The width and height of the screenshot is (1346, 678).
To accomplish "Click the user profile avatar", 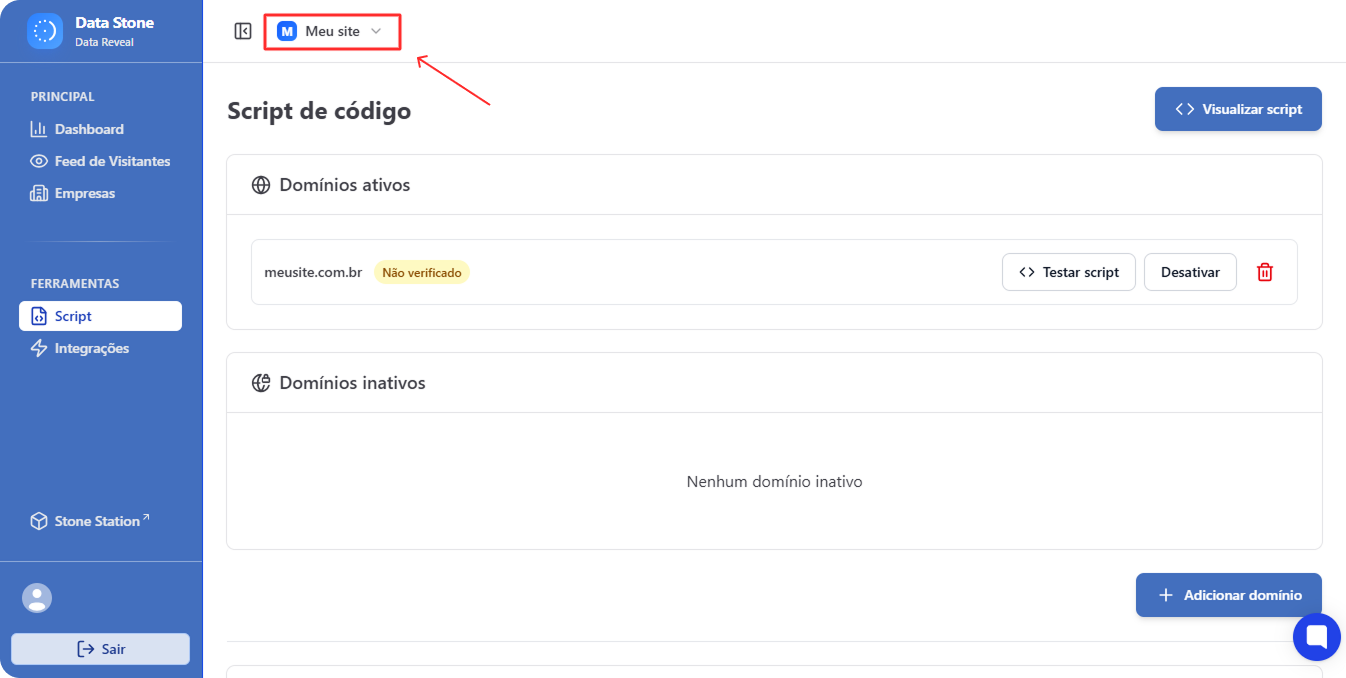I will pos(37,598).
